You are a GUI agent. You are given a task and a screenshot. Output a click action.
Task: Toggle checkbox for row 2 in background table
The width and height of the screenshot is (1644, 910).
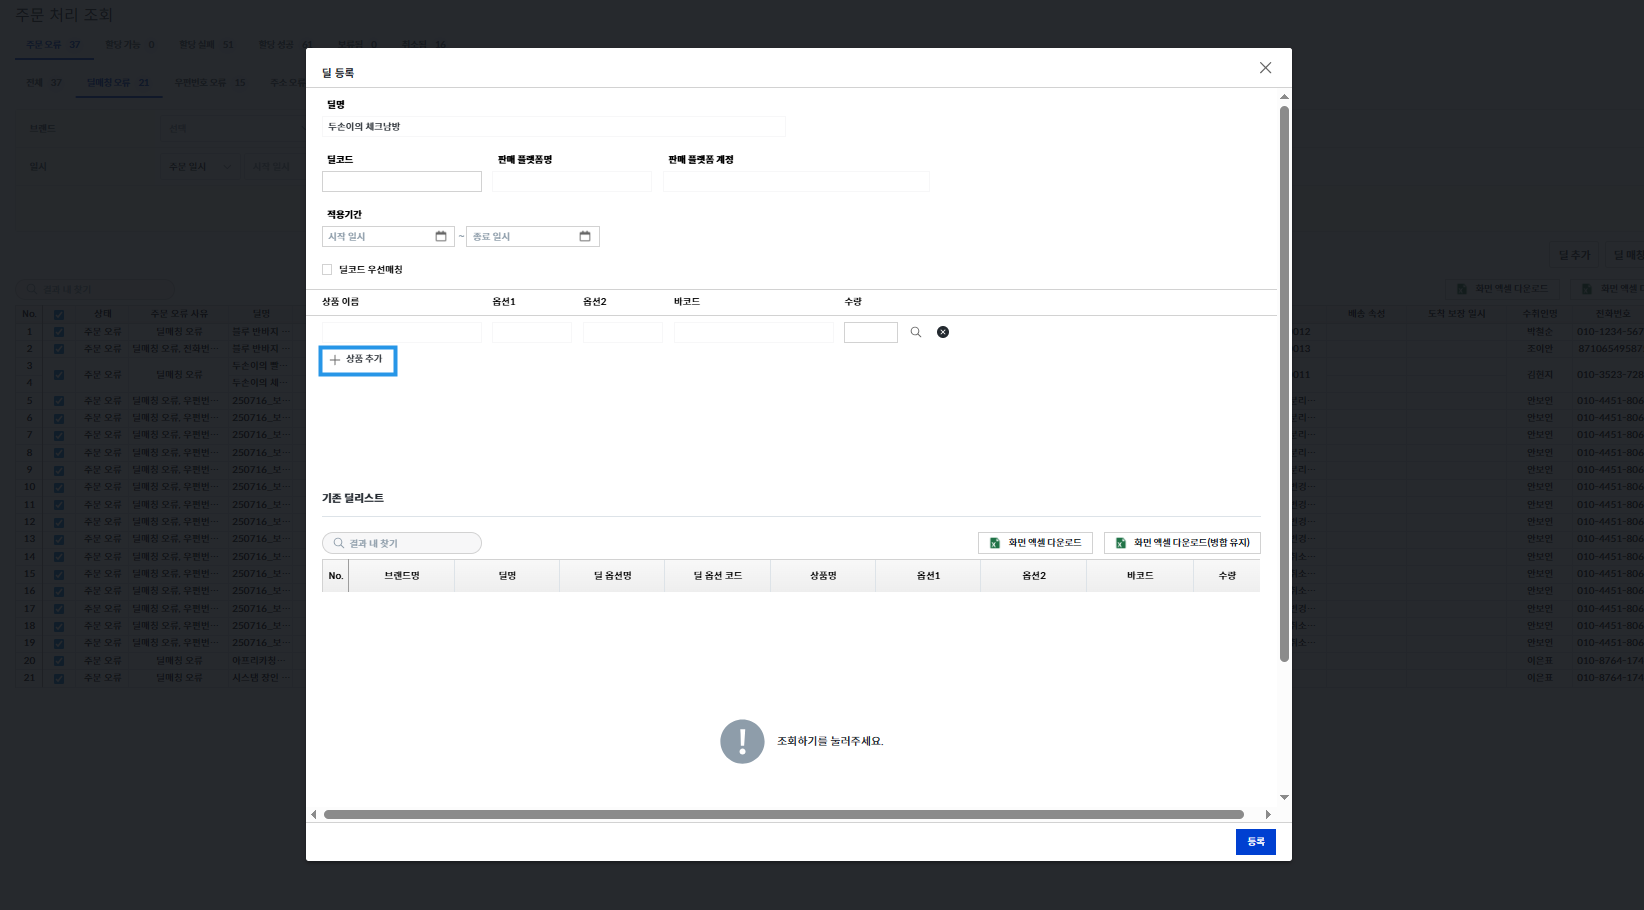click(59, 349)
